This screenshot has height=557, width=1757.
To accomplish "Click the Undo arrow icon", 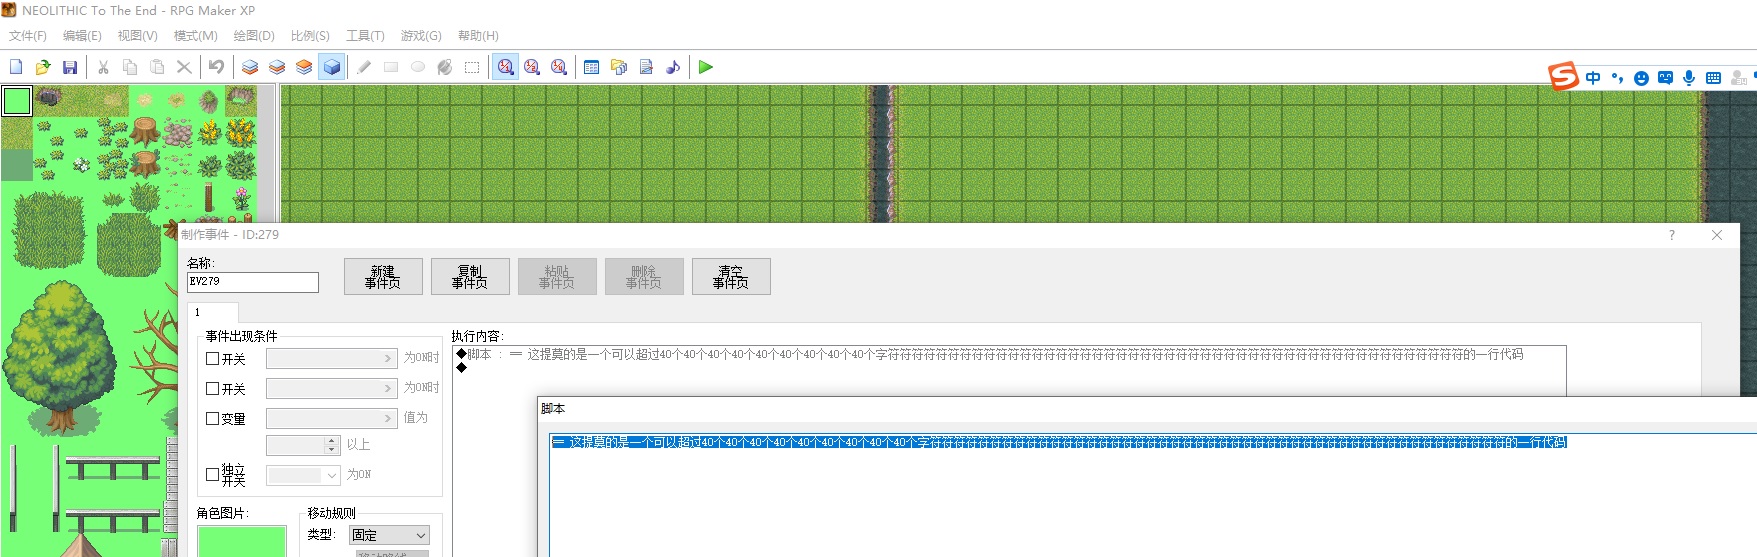I will pos(216,67).
